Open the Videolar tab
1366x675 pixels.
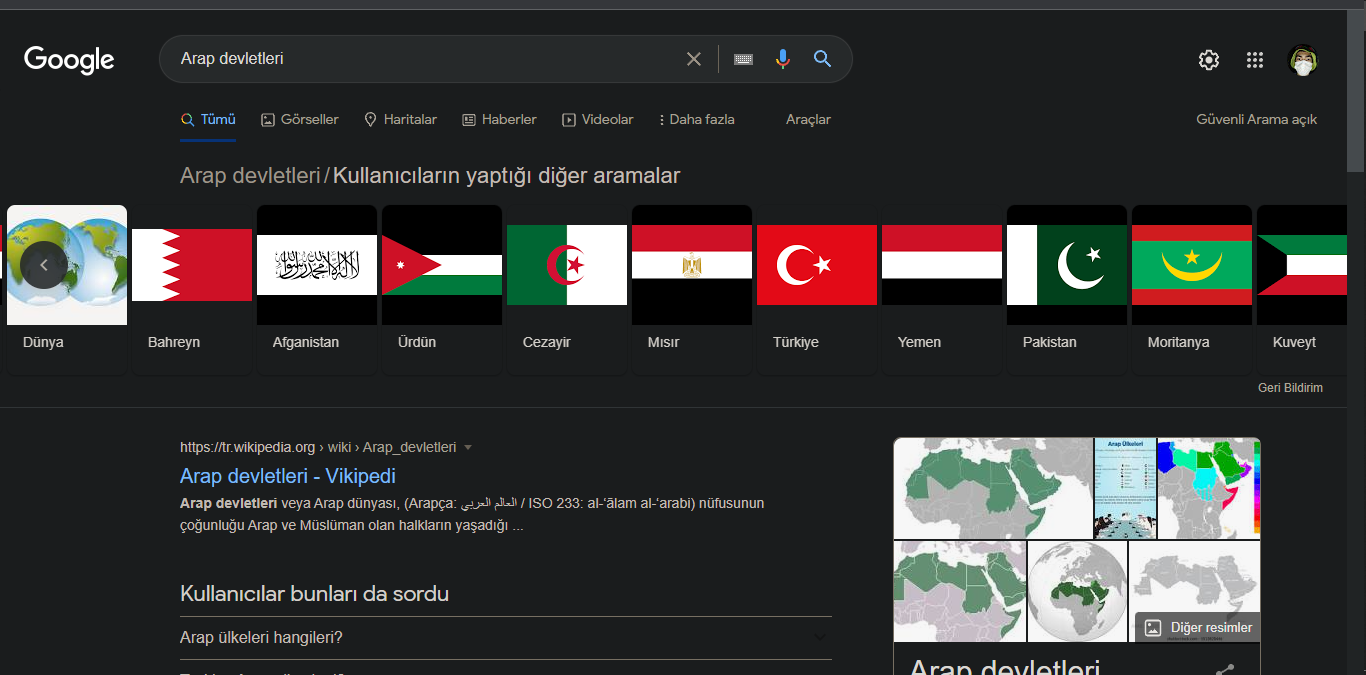[x=598, y=119]
